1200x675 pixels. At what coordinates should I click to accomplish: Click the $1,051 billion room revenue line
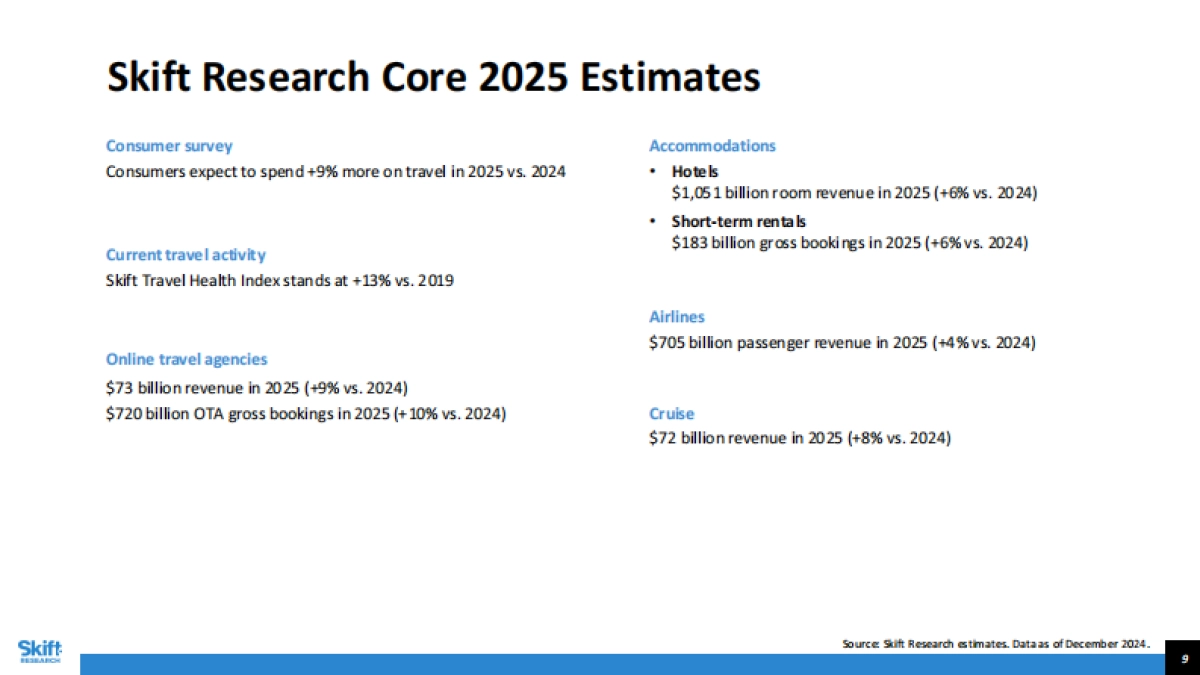point(854,193)
